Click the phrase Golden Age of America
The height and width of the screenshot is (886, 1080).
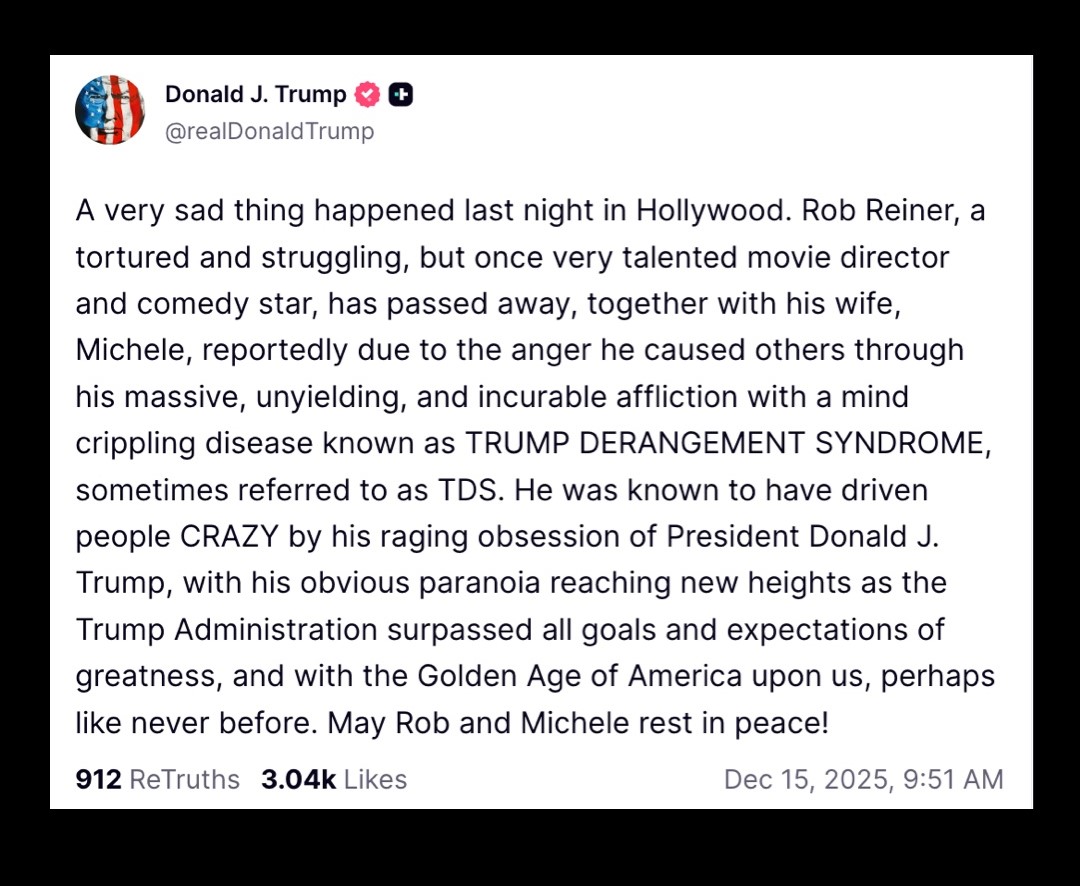click(x=579, y=676)
